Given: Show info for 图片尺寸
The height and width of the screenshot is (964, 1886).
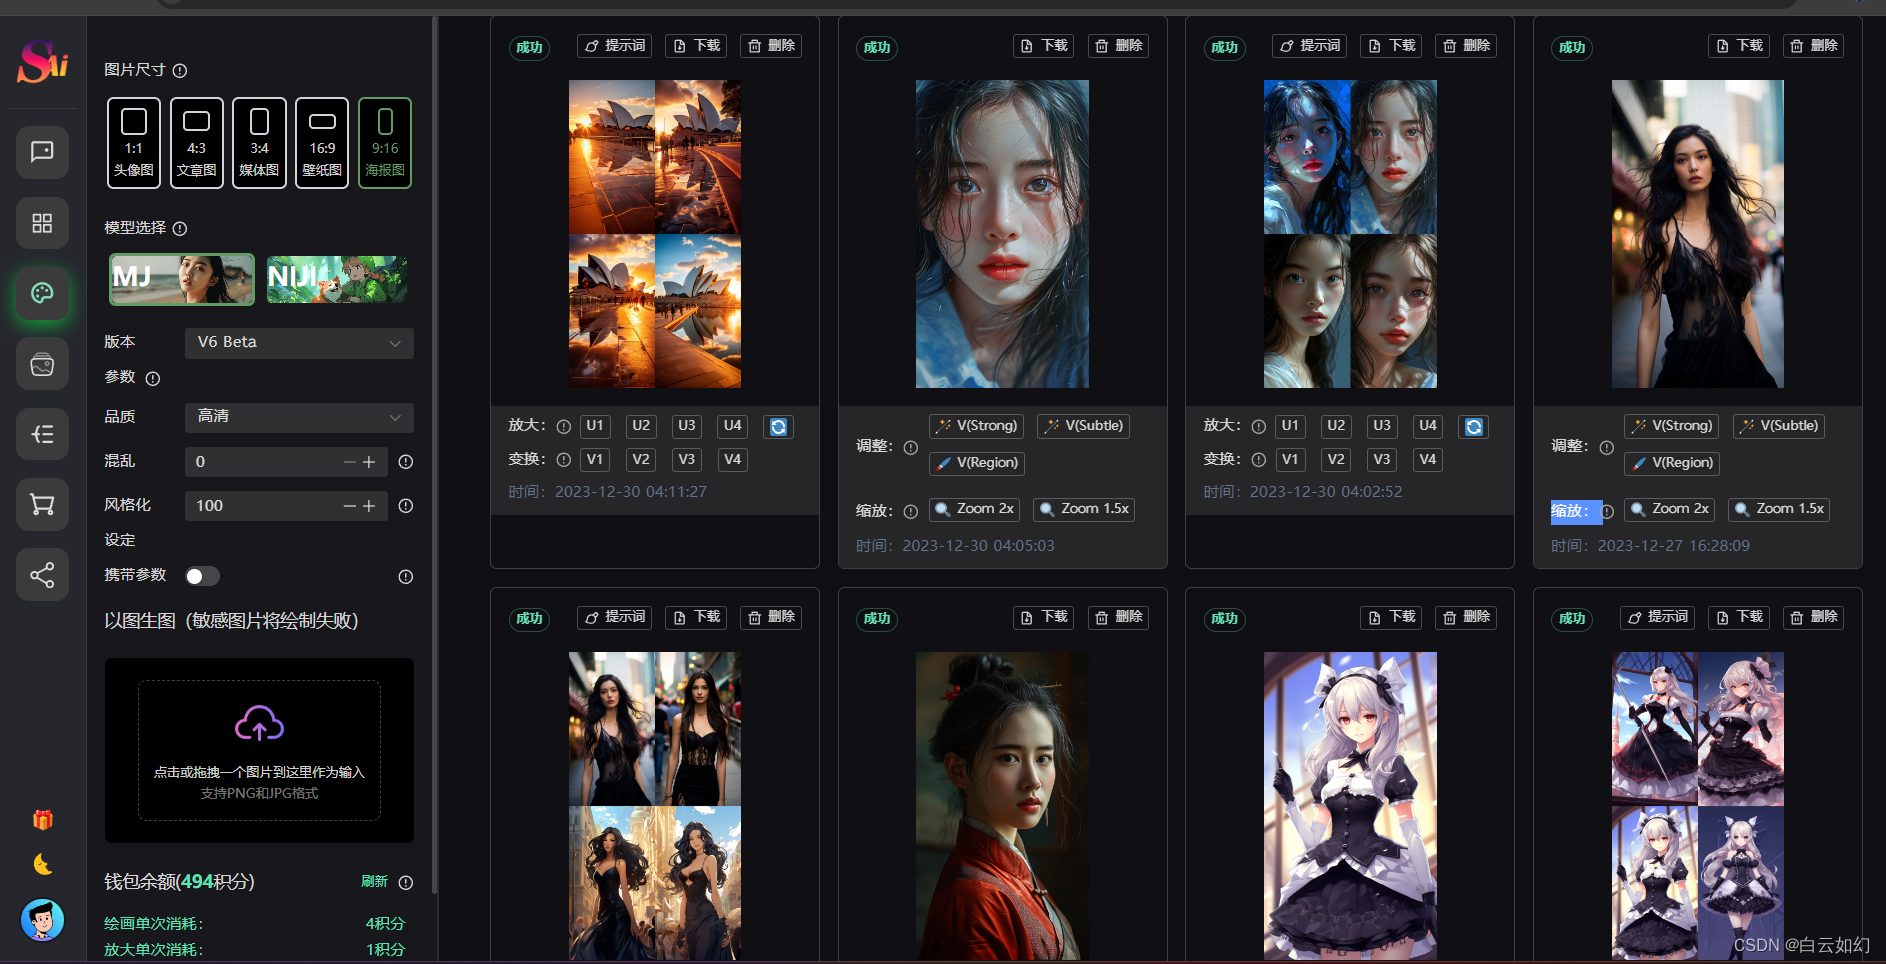Looking at the screenshot, I should click(180, 71).
